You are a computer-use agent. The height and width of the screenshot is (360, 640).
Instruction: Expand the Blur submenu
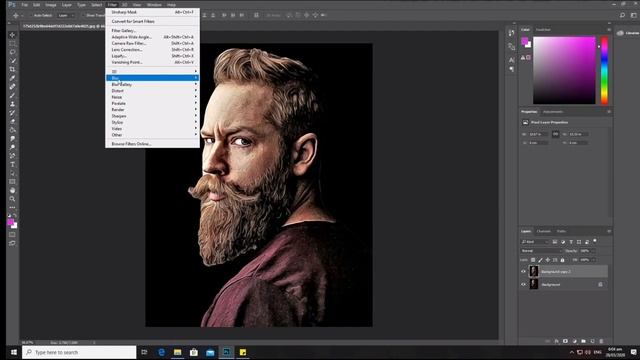point(152,78)
